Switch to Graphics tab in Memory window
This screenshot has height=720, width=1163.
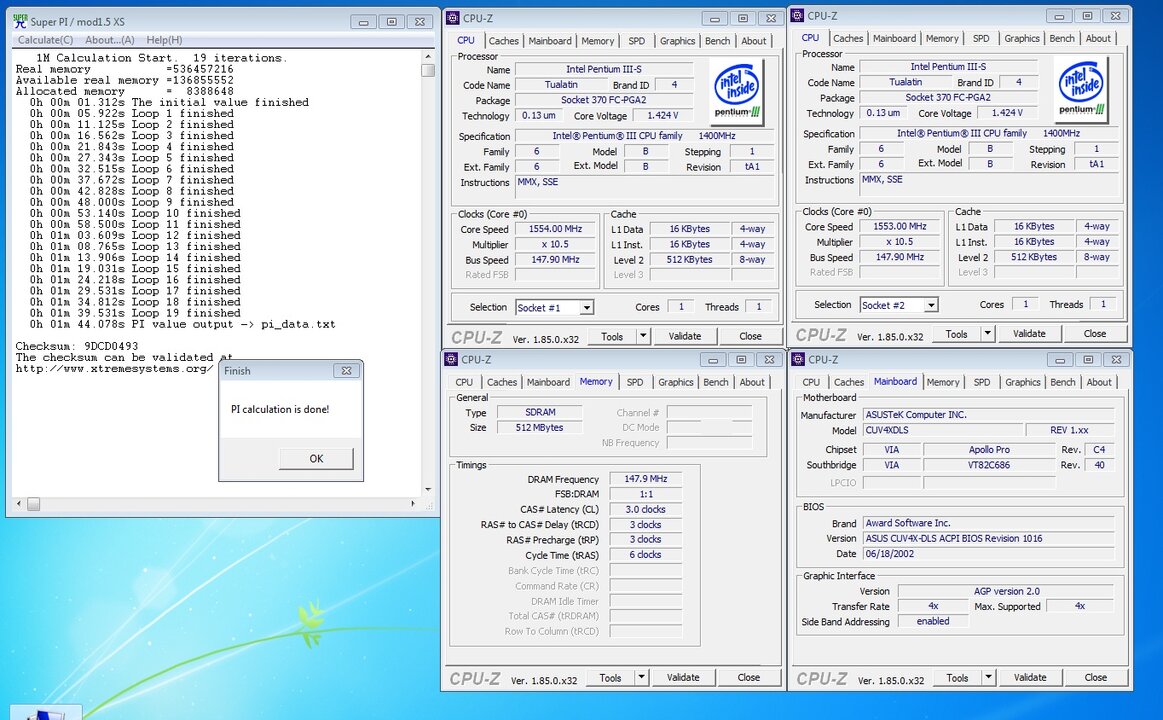click(x=676, y=382)
